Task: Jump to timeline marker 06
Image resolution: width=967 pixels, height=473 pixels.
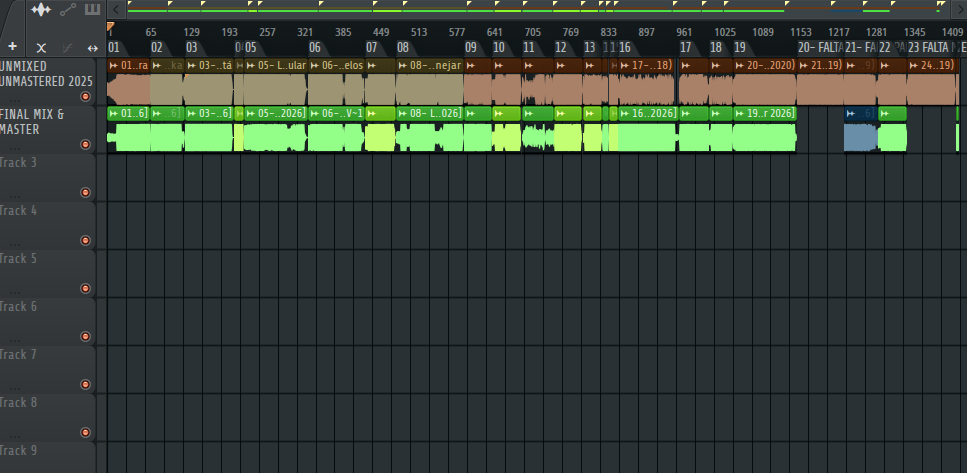Action: pyautogui.click(x=315, y=47)
